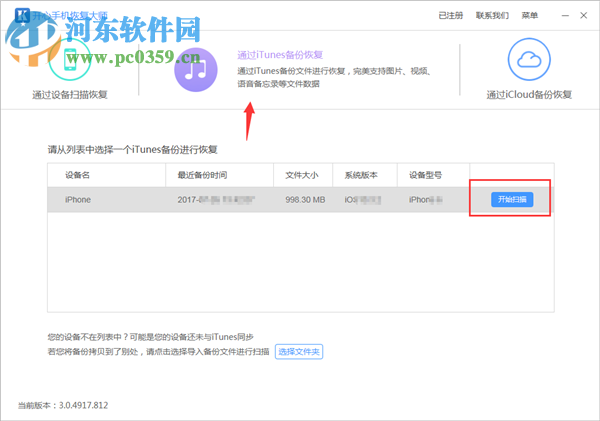
Task: Select 通过iTunes备份恢复 tab title
Action: pos(280,55)
